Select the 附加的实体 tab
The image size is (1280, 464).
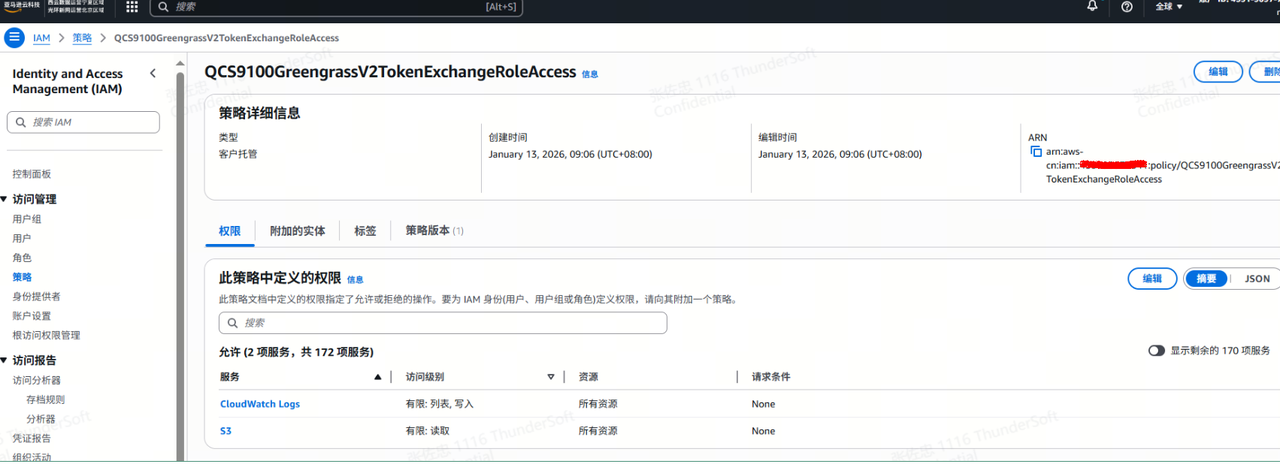[x=298, y=231]
